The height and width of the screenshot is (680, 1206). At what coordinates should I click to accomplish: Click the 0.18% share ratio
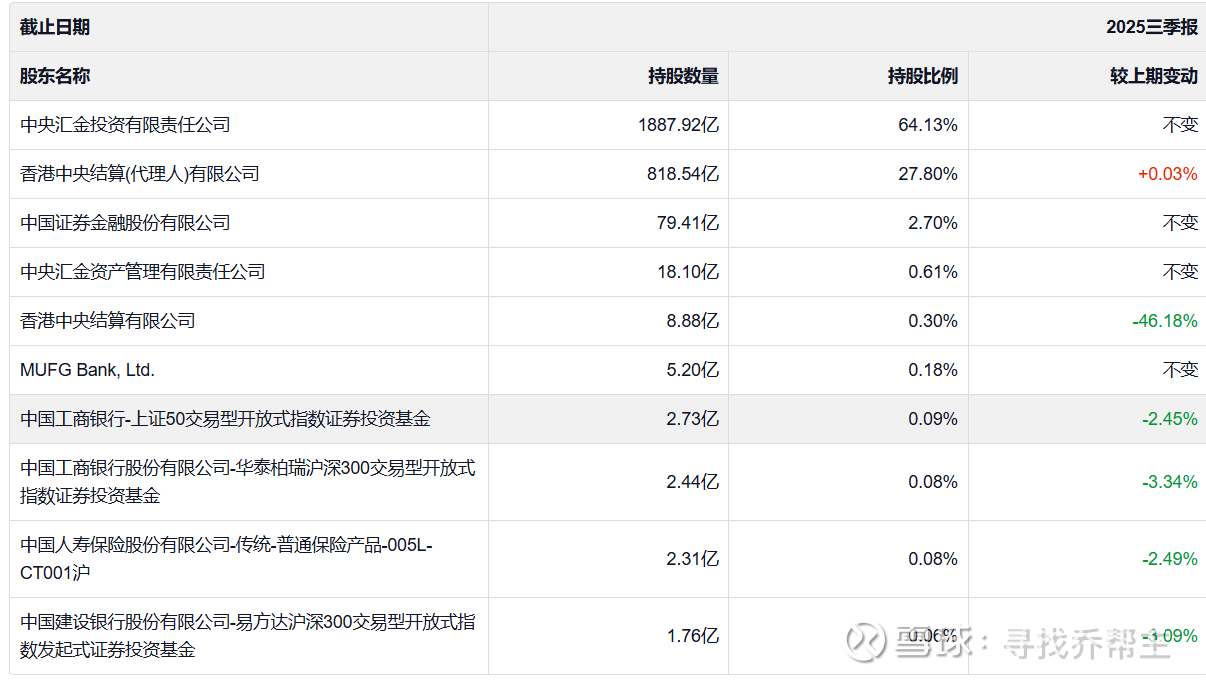pos(933,370)
